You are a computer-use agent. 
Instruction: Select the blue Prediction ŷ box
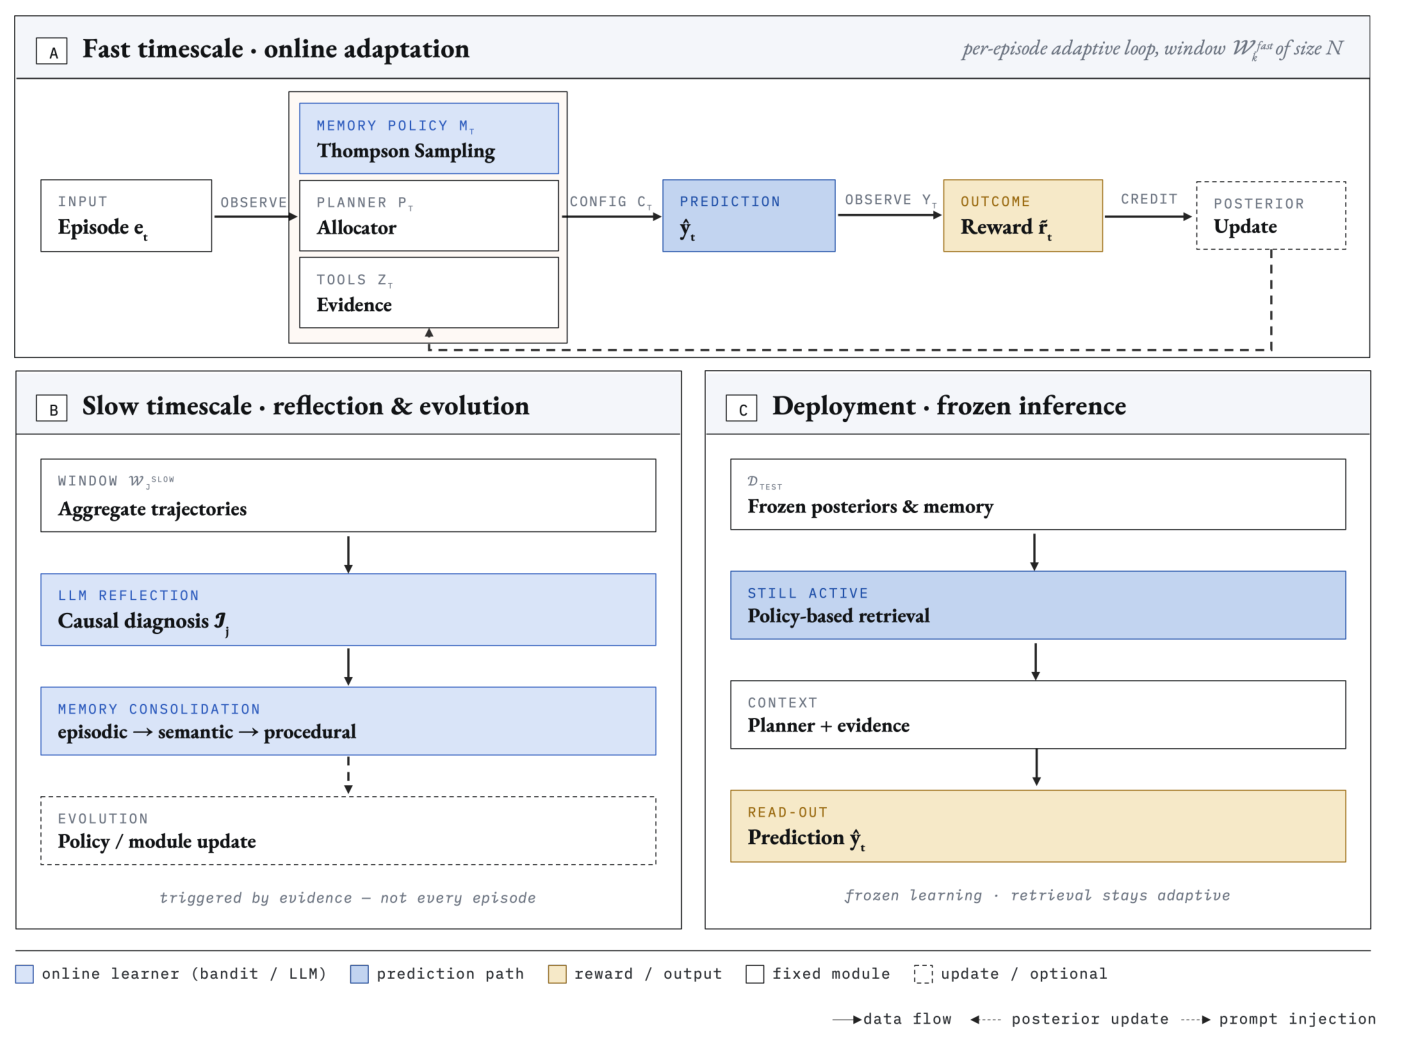(749, 216)
